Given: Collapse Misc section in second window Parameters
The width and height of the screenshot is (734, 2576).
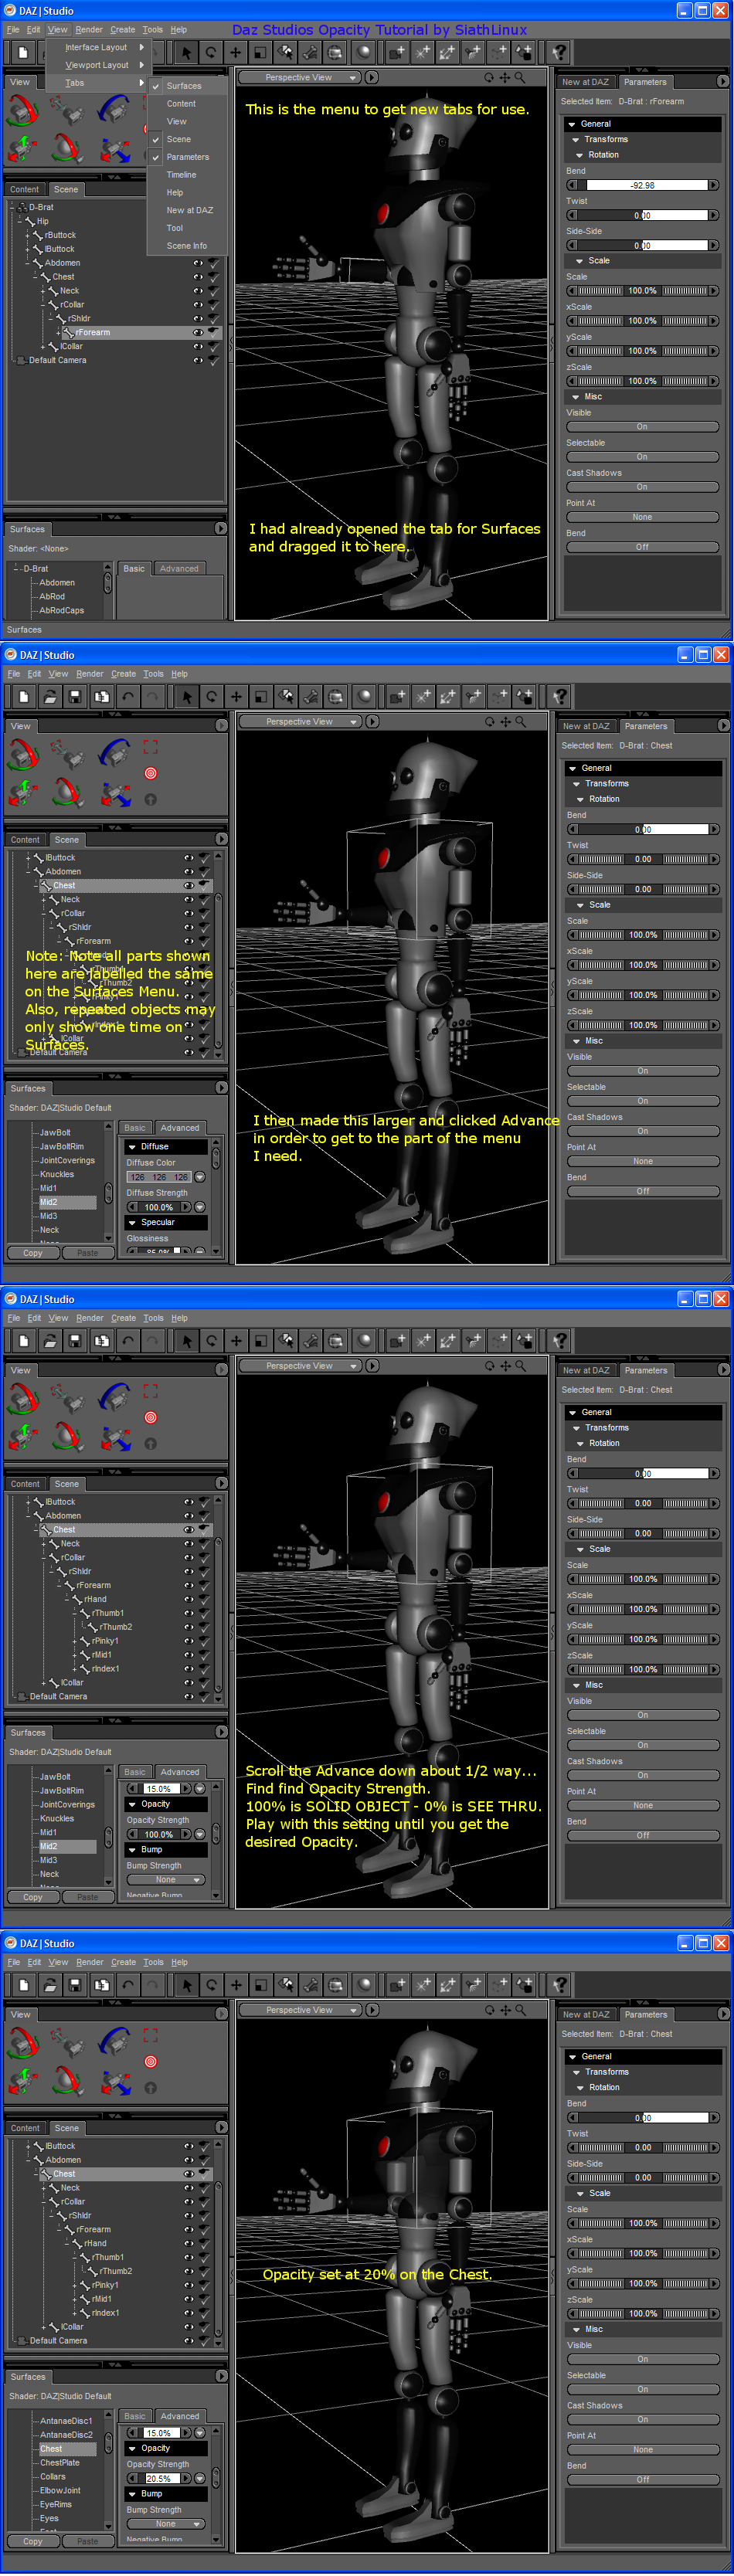Looking at the screenshot, I should [x=643, y=1040].
